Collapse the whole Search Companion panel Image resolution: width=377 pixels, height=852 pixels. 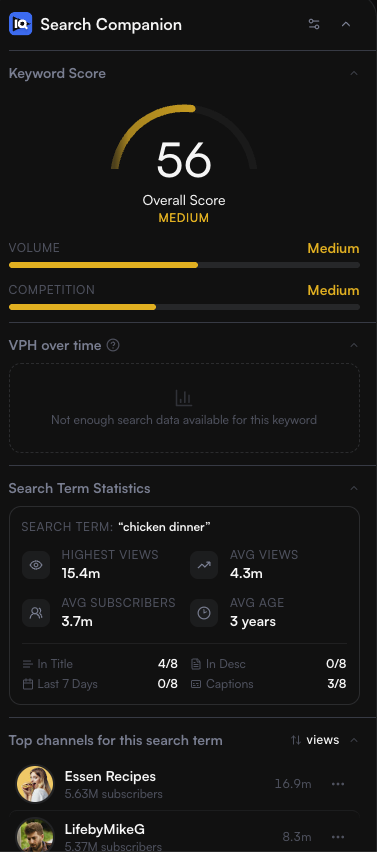[345, 24]
